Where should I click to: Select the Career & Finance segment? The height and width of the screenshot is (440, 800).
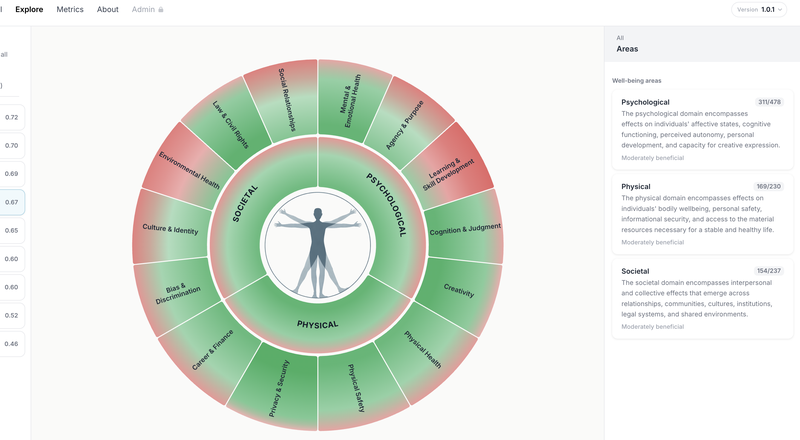coord(212,350)
